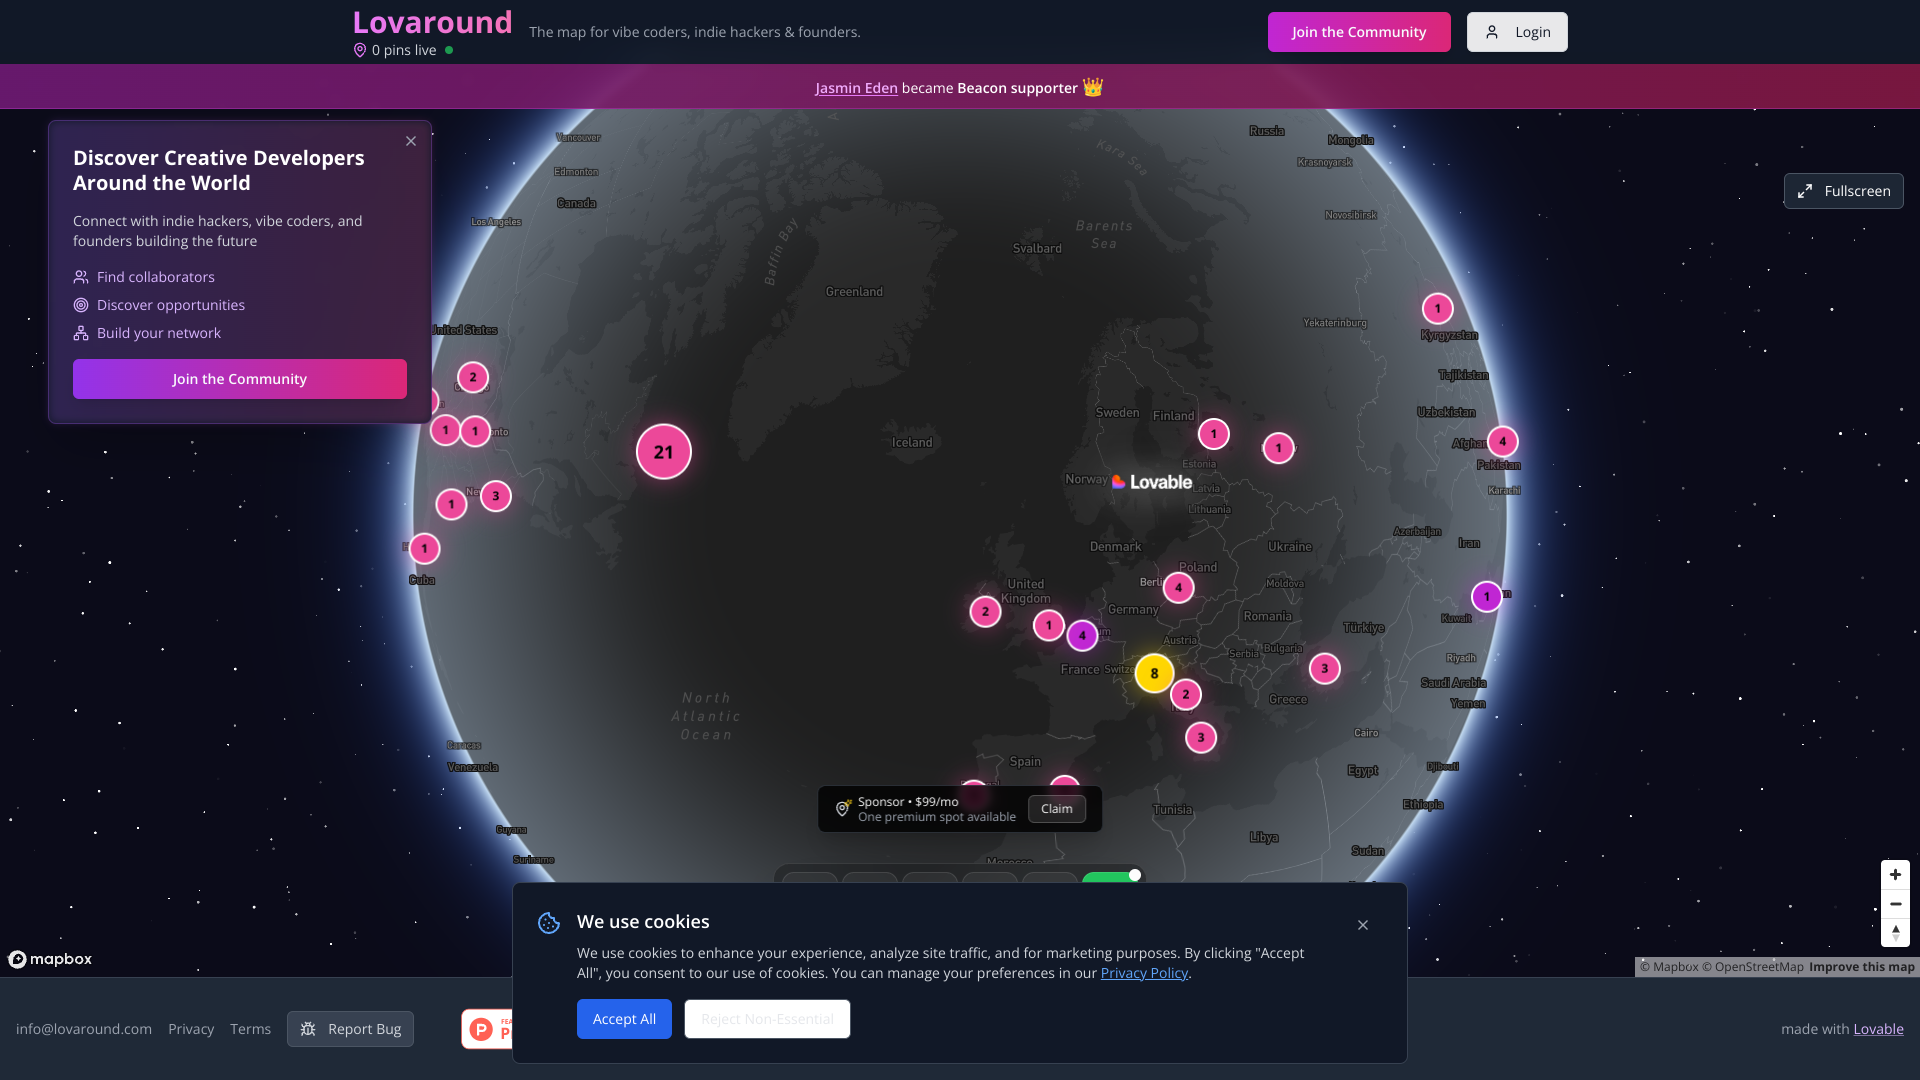Click the 21-pin cluster on the map
Image resolution: width=1920 pixels, height=1080 pixels.
pyautogui.click(x=663, y=451)
